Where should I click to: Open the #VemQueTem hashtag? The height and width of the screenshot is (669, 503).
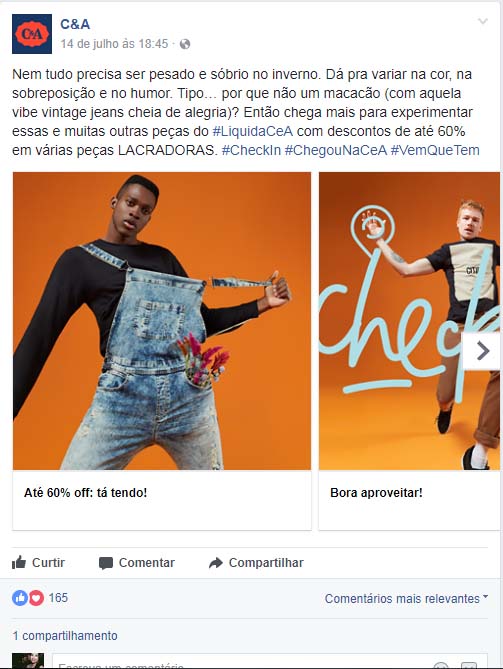click(x=435, y=150)
